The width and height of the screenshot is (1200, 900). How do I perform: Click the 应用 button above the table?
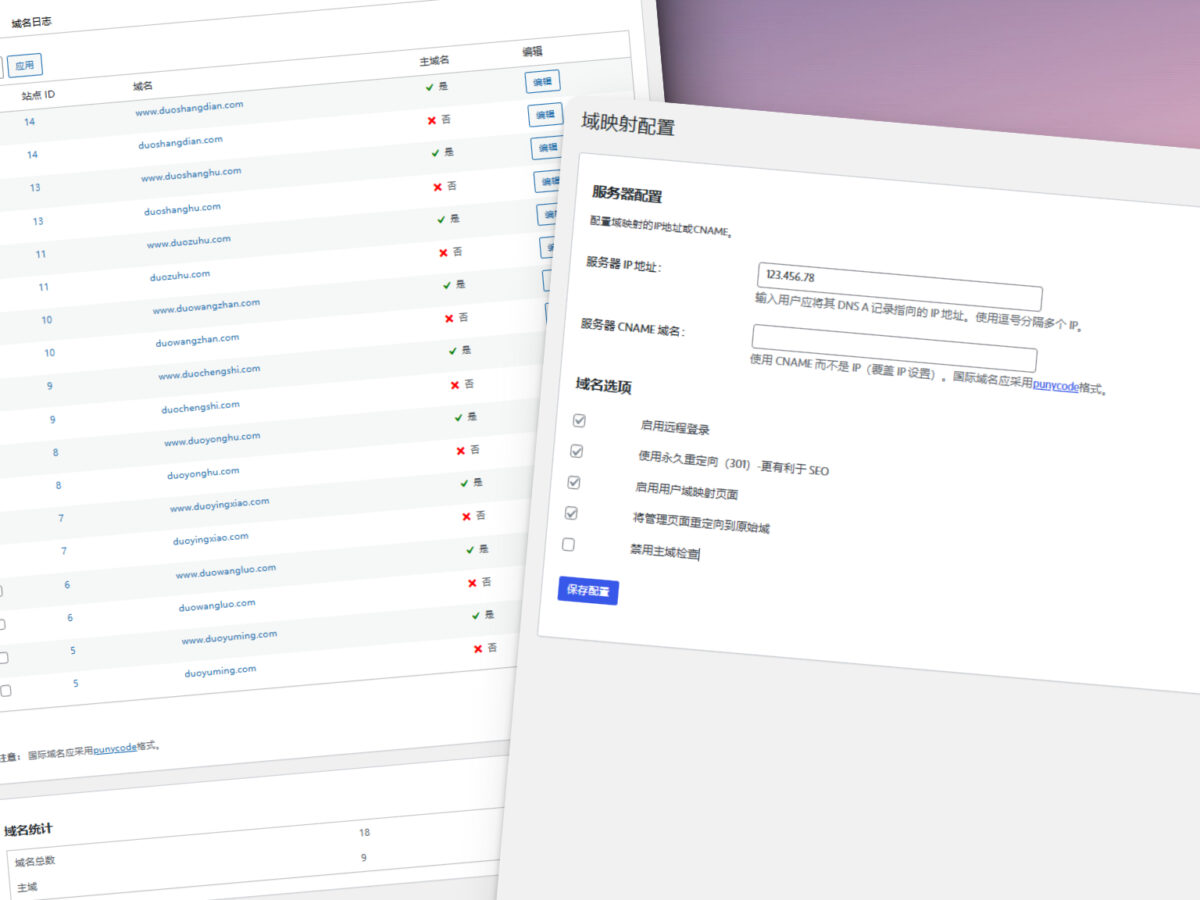pyautogui.click(x=25, y=66)
